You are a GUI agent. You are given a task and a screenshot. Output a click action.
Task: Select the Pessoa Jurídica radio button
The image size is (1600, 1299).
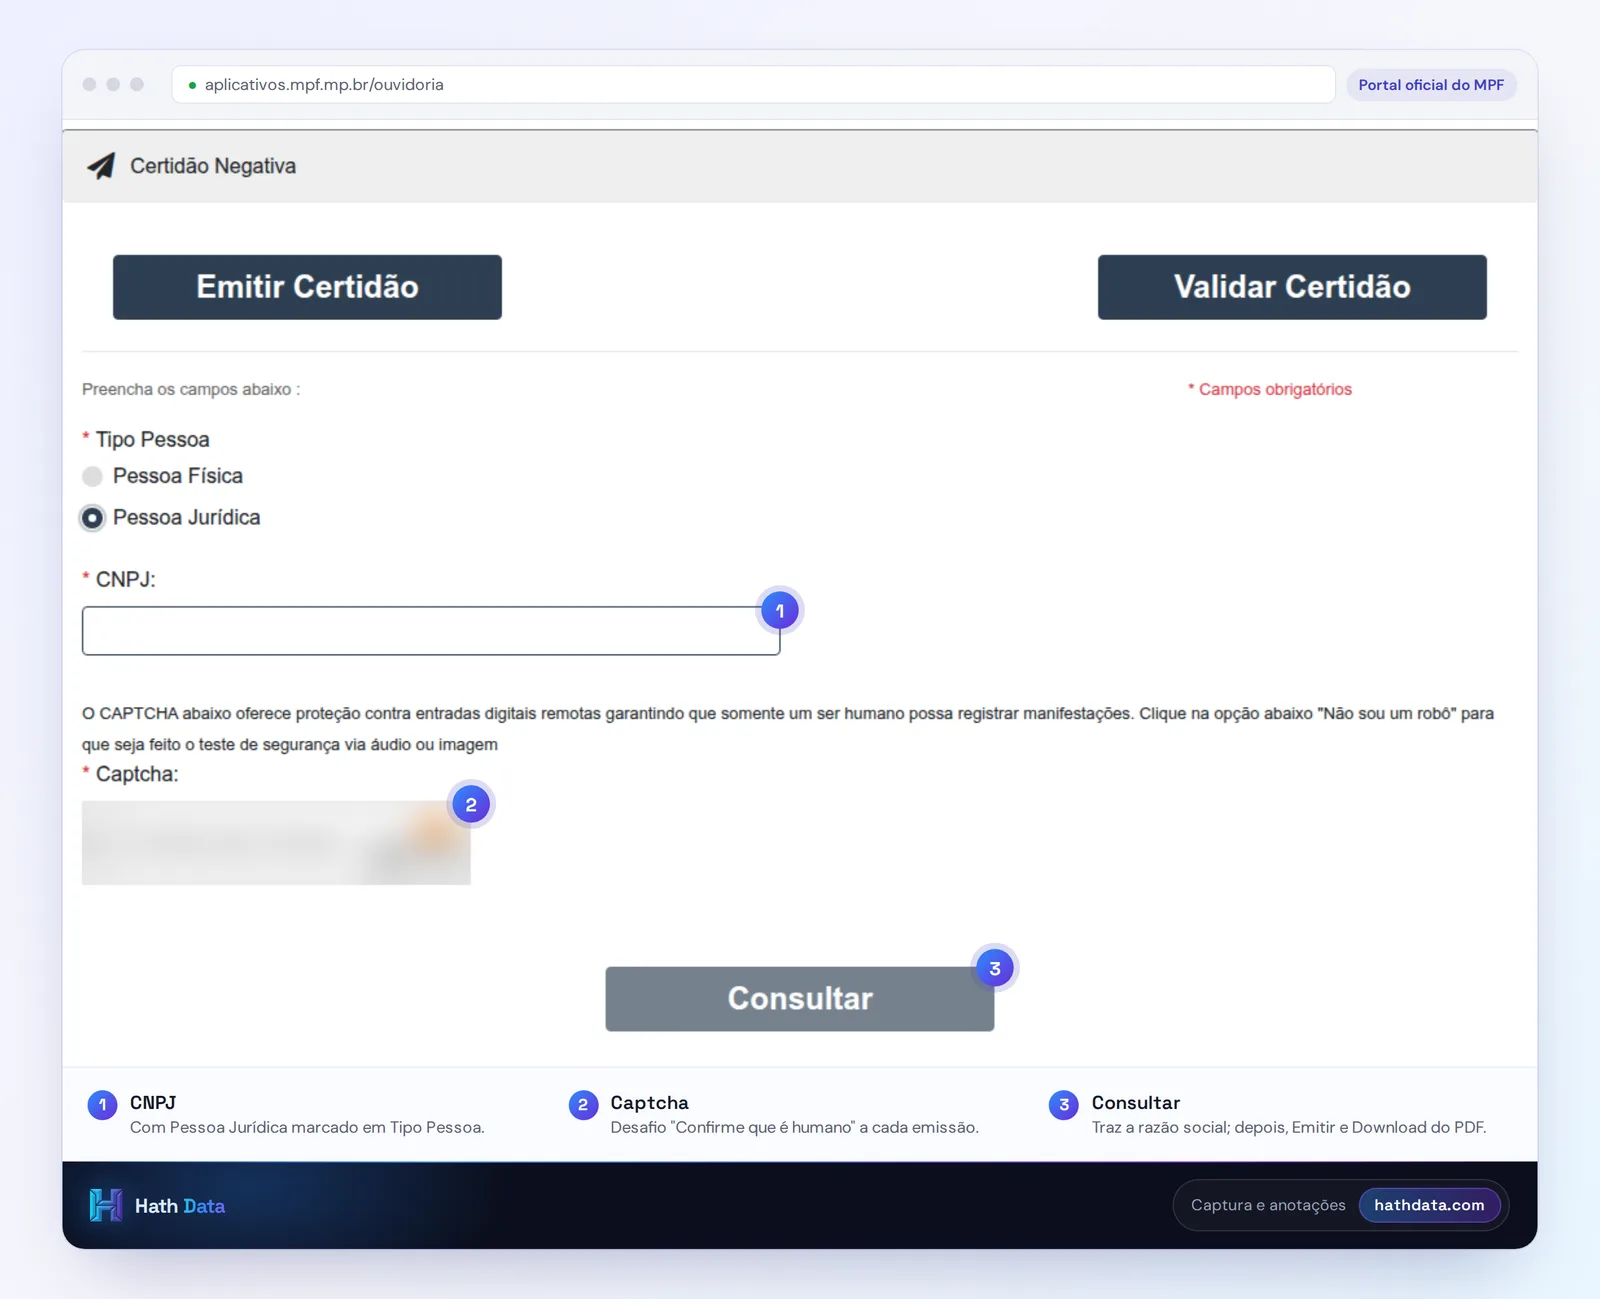(x=92, y=518)
